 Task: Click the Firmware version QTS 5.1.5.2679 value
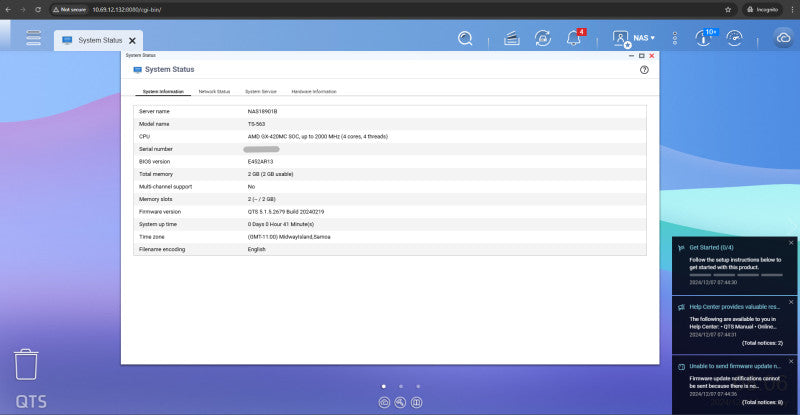[286, 212]
